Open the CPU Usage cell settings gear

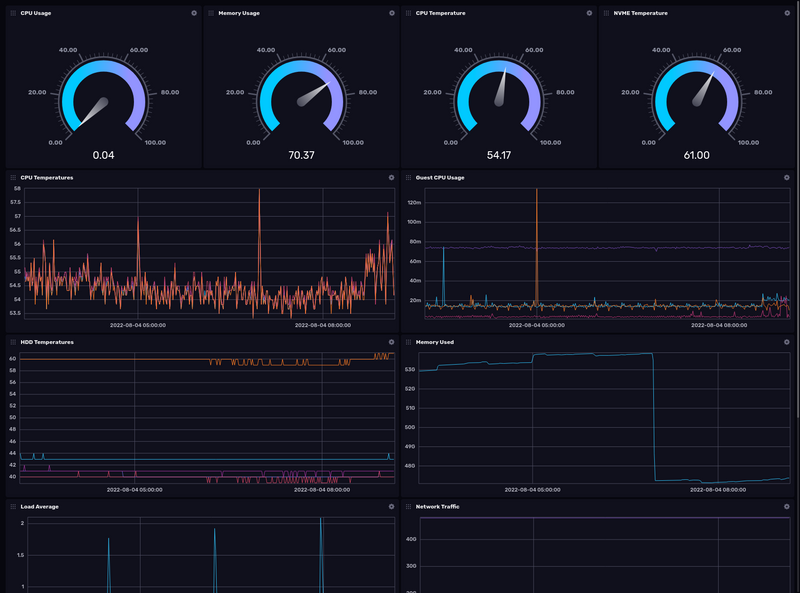click(194, 13)
